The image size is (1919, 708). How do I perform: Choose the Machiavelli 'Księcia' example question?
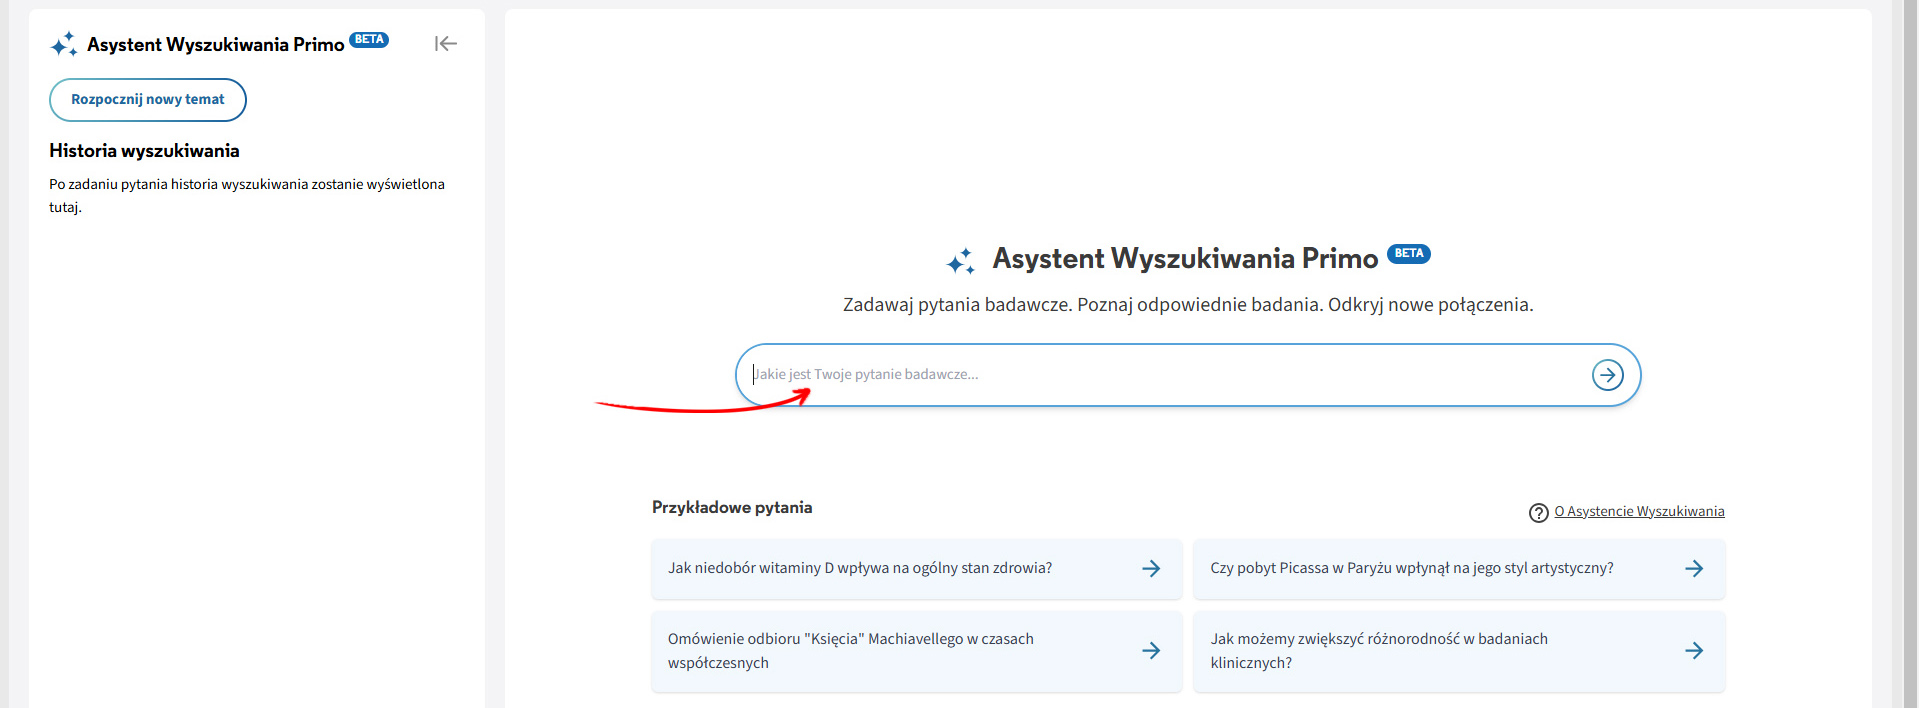(x=850, y=651)
